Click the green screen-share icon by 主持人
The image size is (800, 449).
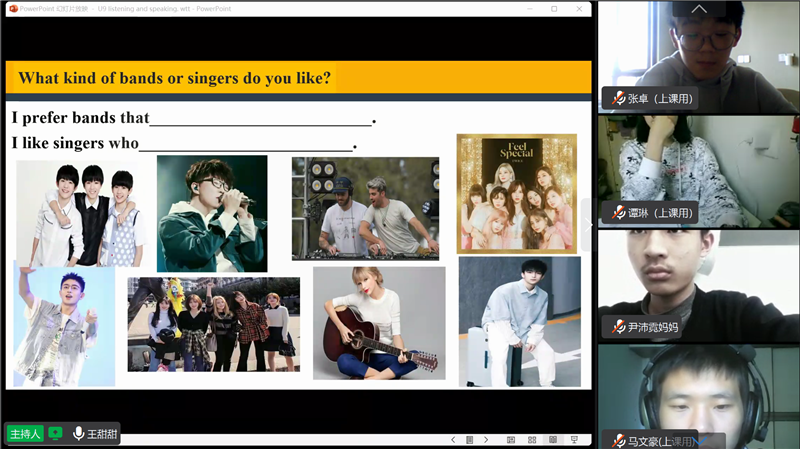(55, 434)
